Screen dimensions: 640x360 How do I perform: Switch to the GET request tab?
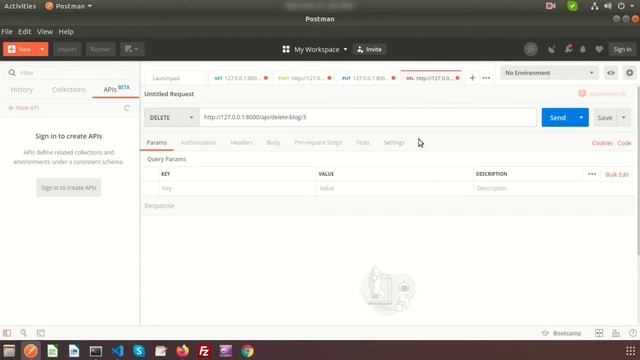click(x=241, y=78)
